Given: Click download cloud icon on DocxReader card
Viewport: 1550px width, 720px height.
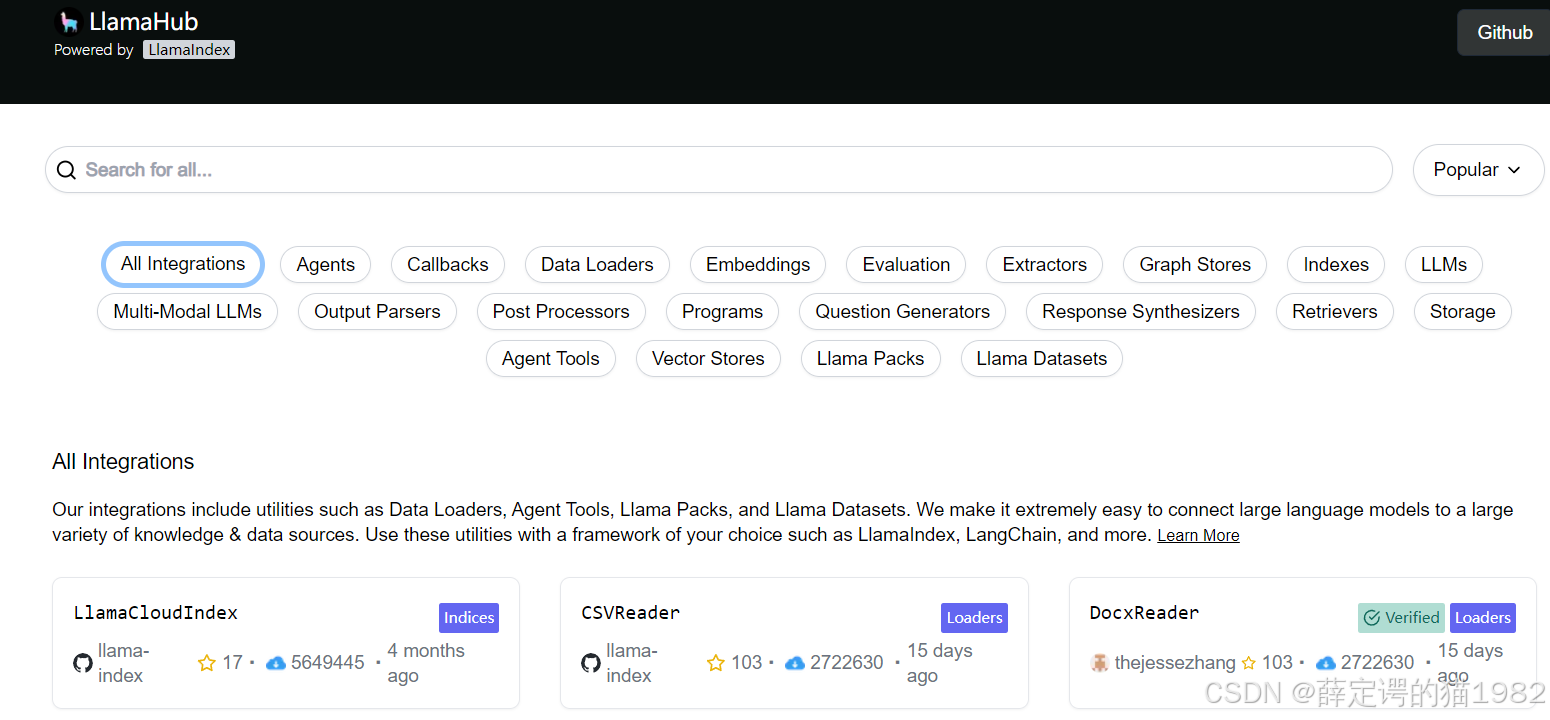Looking at the screenshot, I should click(x=1326, y=663).
